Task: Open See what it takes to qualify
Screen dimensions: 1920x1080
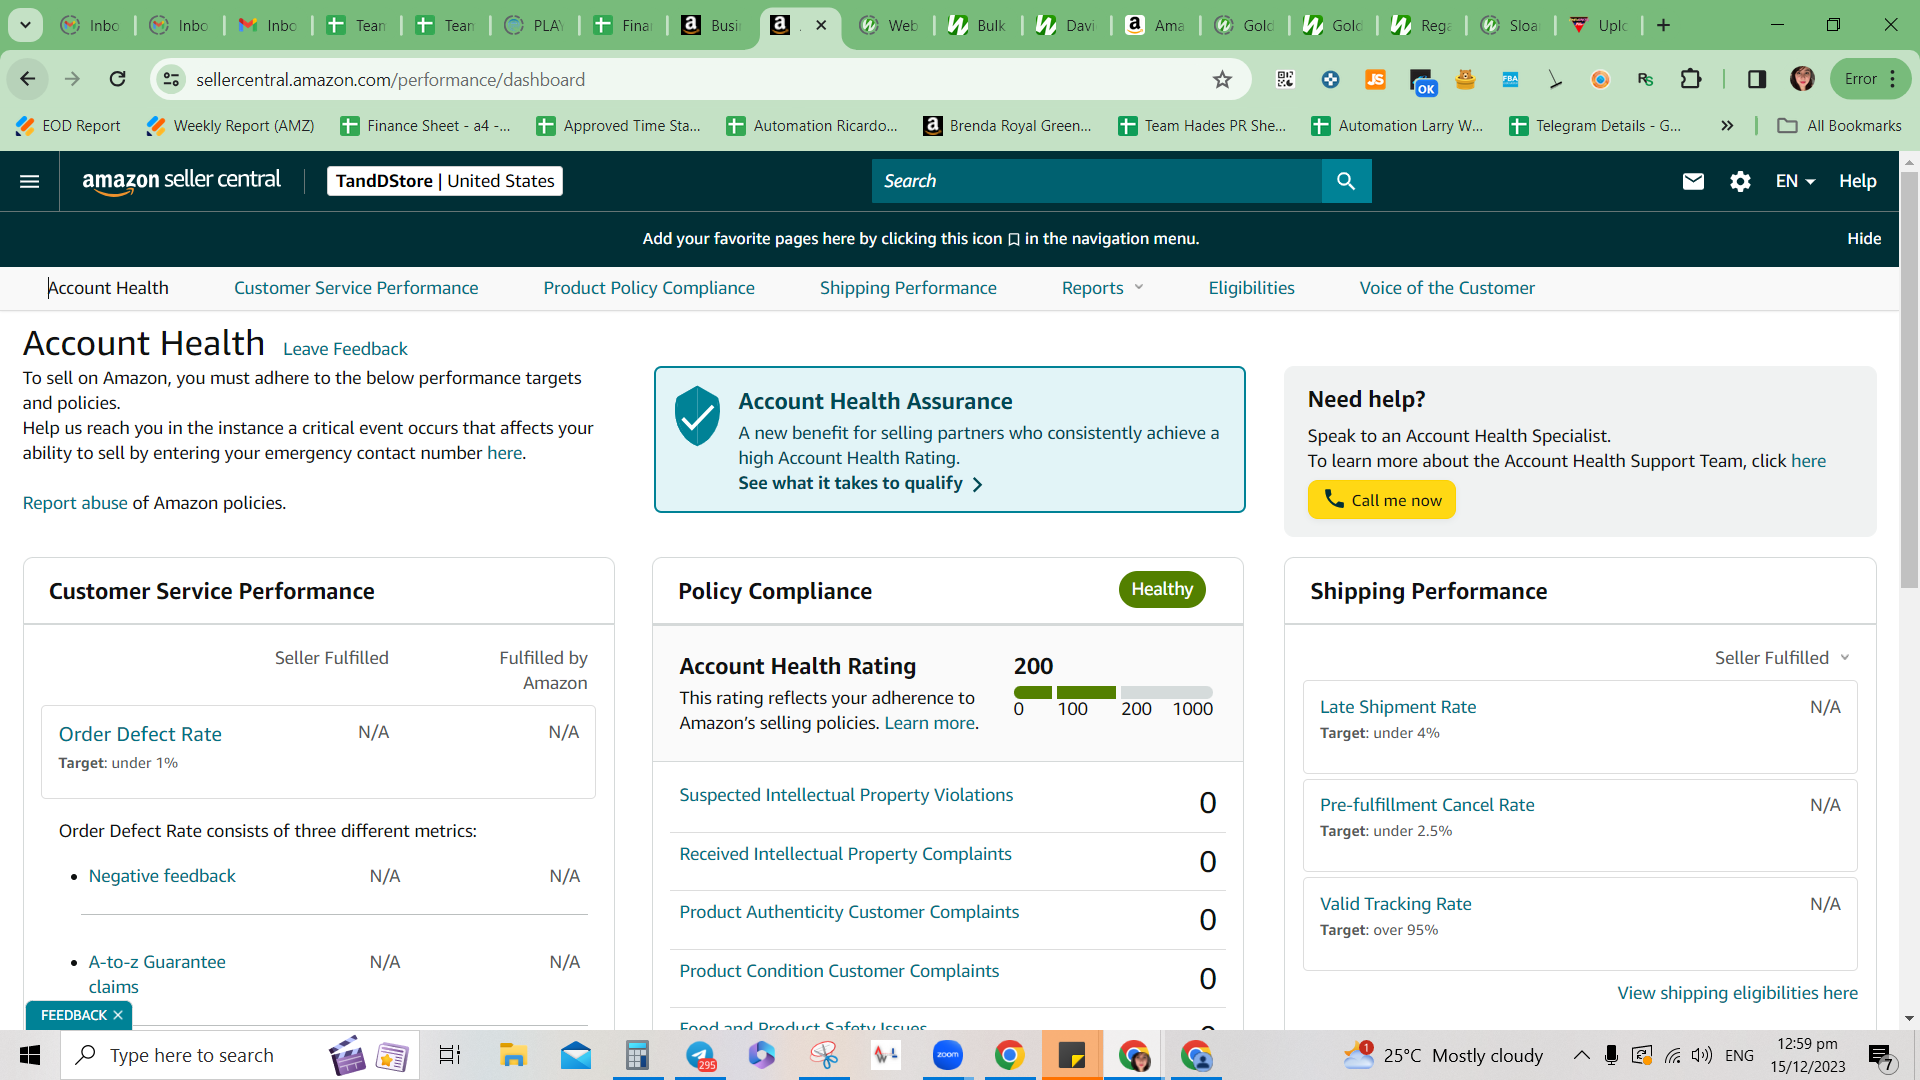Action: click(x=860, y=483)
